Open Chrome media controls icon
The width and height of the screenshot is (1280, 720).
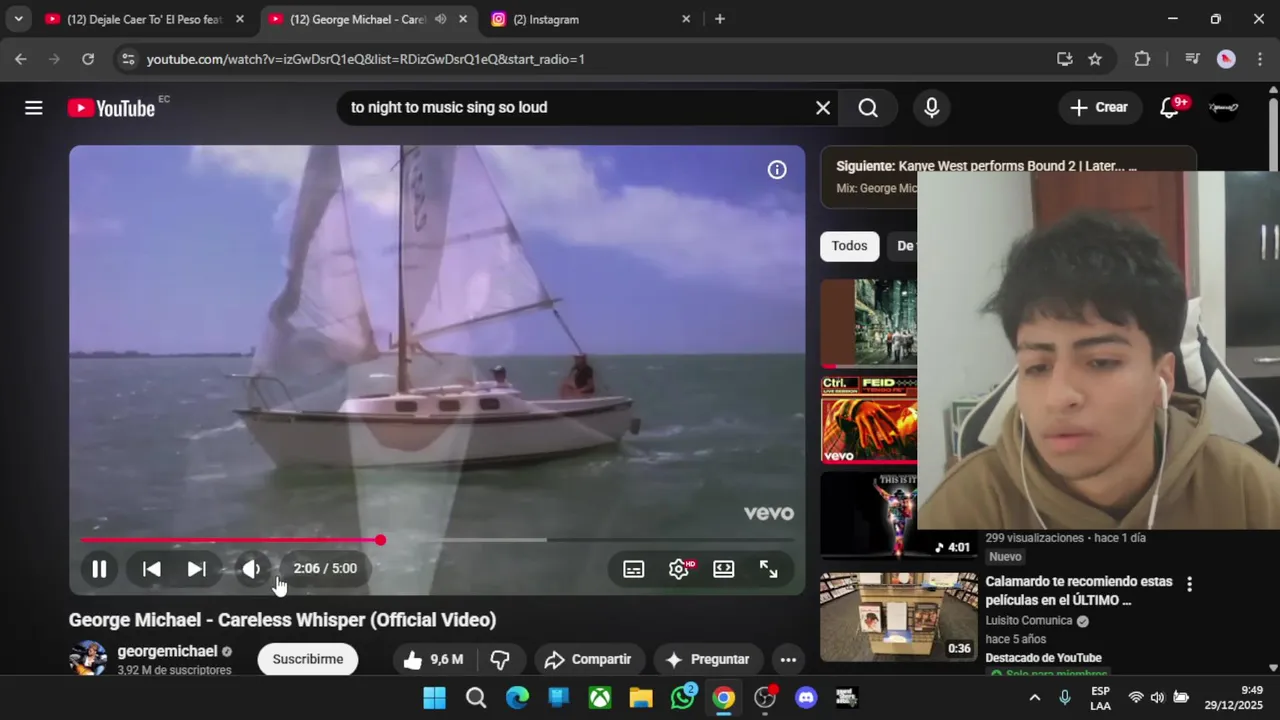1192,59
